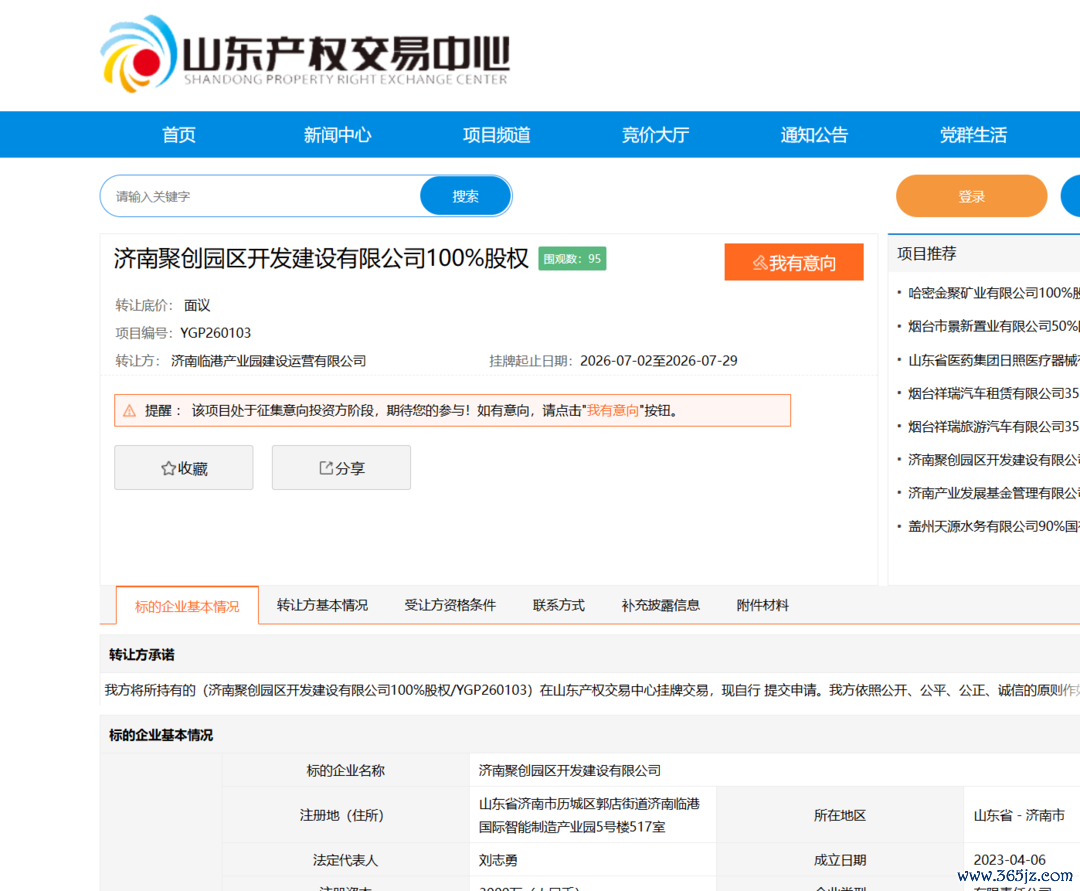Viewport: 1080px width, 891px height.
Task: Open recommended project 盖州天源水务有限公司90%
Action: pos(993,527)
